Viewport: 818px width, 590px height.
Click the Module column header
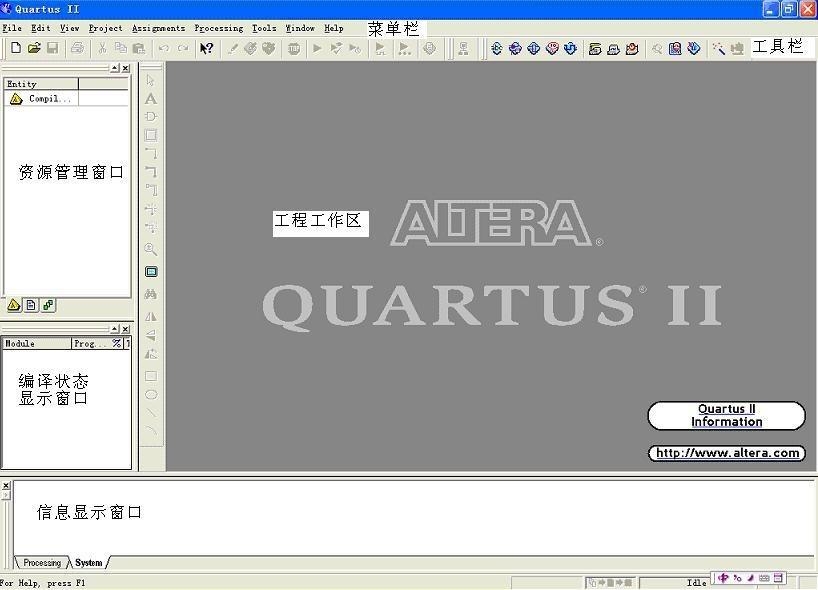click(x=37, y=344)
